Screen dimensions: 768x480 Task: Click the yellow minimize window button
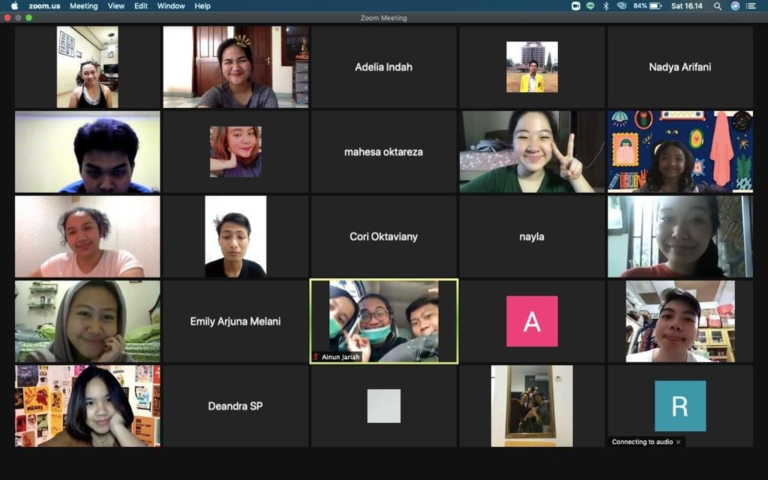pyautogui.click(x=18, y=18)
